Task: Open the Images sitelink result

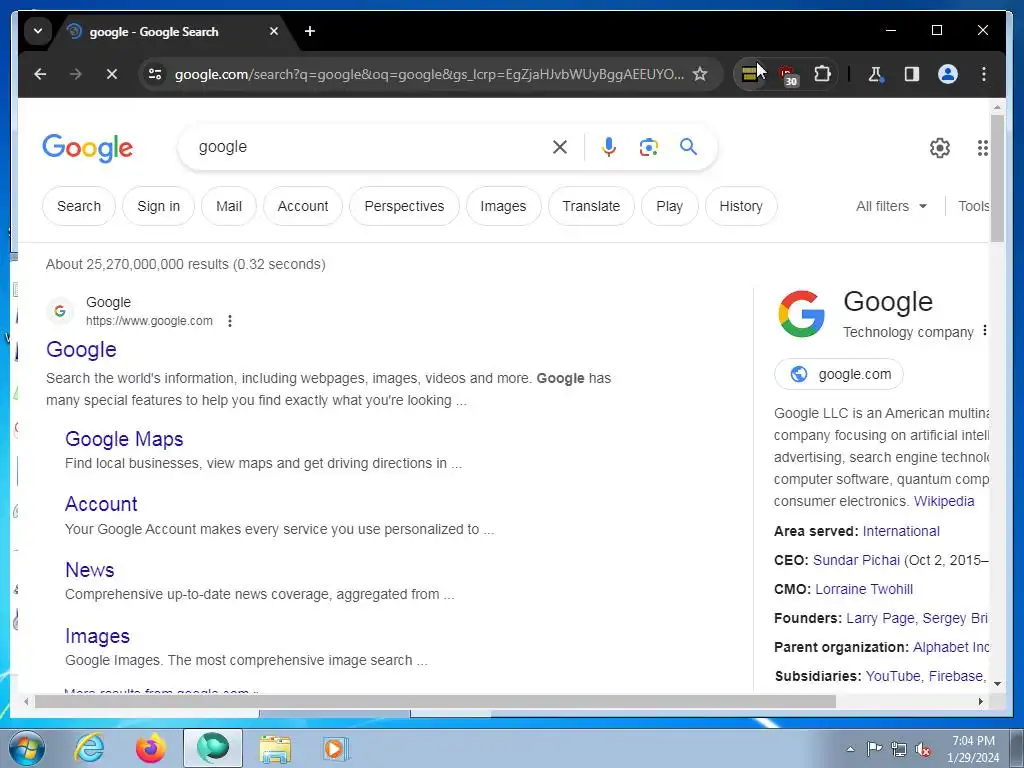Action: (x=97, y=636)
